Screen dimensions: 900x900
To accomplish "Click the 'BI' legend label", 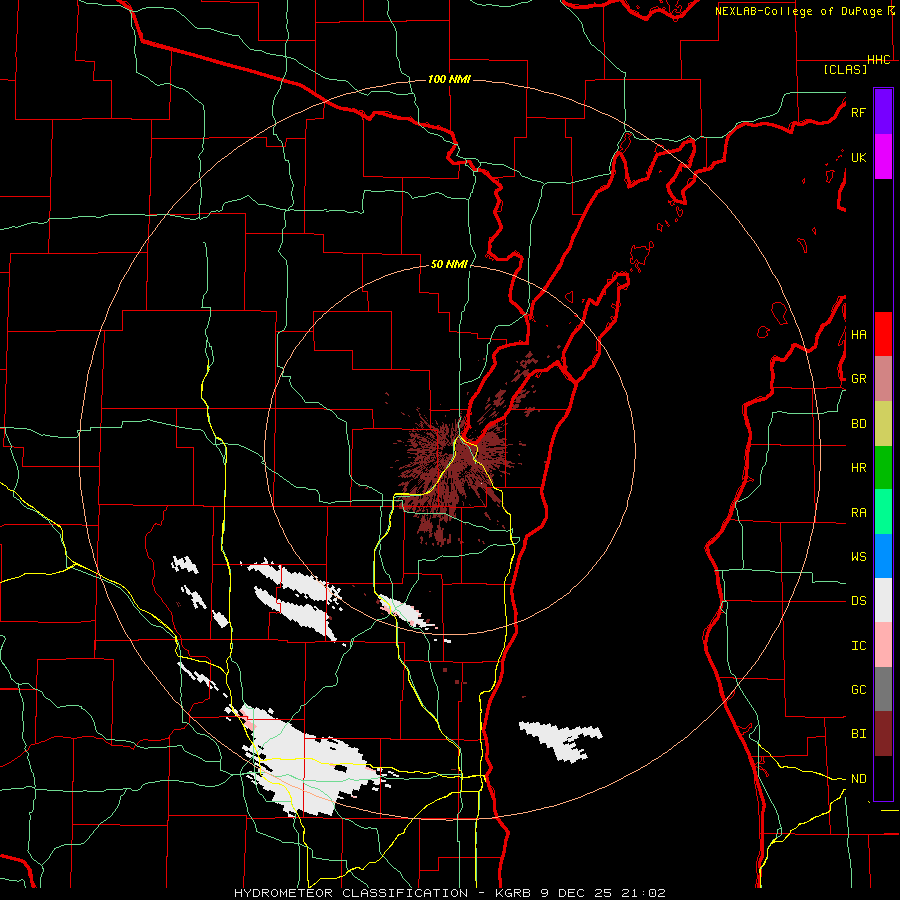I will click(859, 734).
